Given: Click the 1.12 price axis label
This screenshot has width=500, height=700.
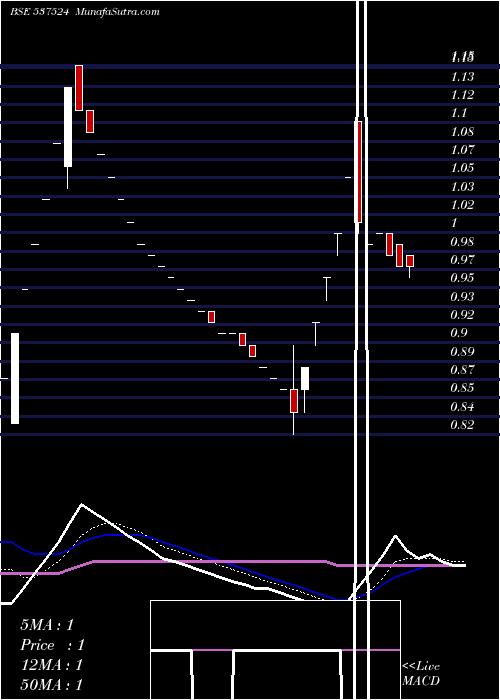Looking at the screenshot, I should coord(462,95).
